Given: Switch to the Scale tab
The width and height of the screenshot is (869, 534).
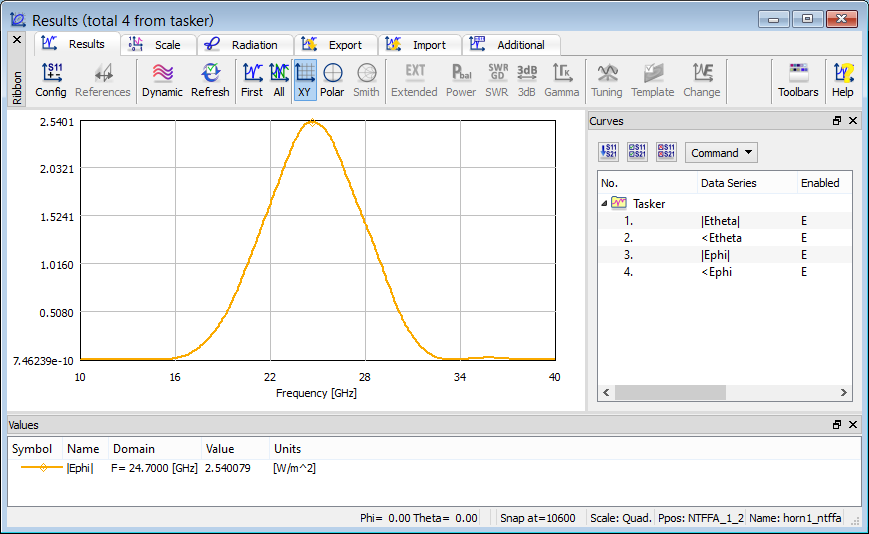Looking at the screenshot, I should (158, 45).
